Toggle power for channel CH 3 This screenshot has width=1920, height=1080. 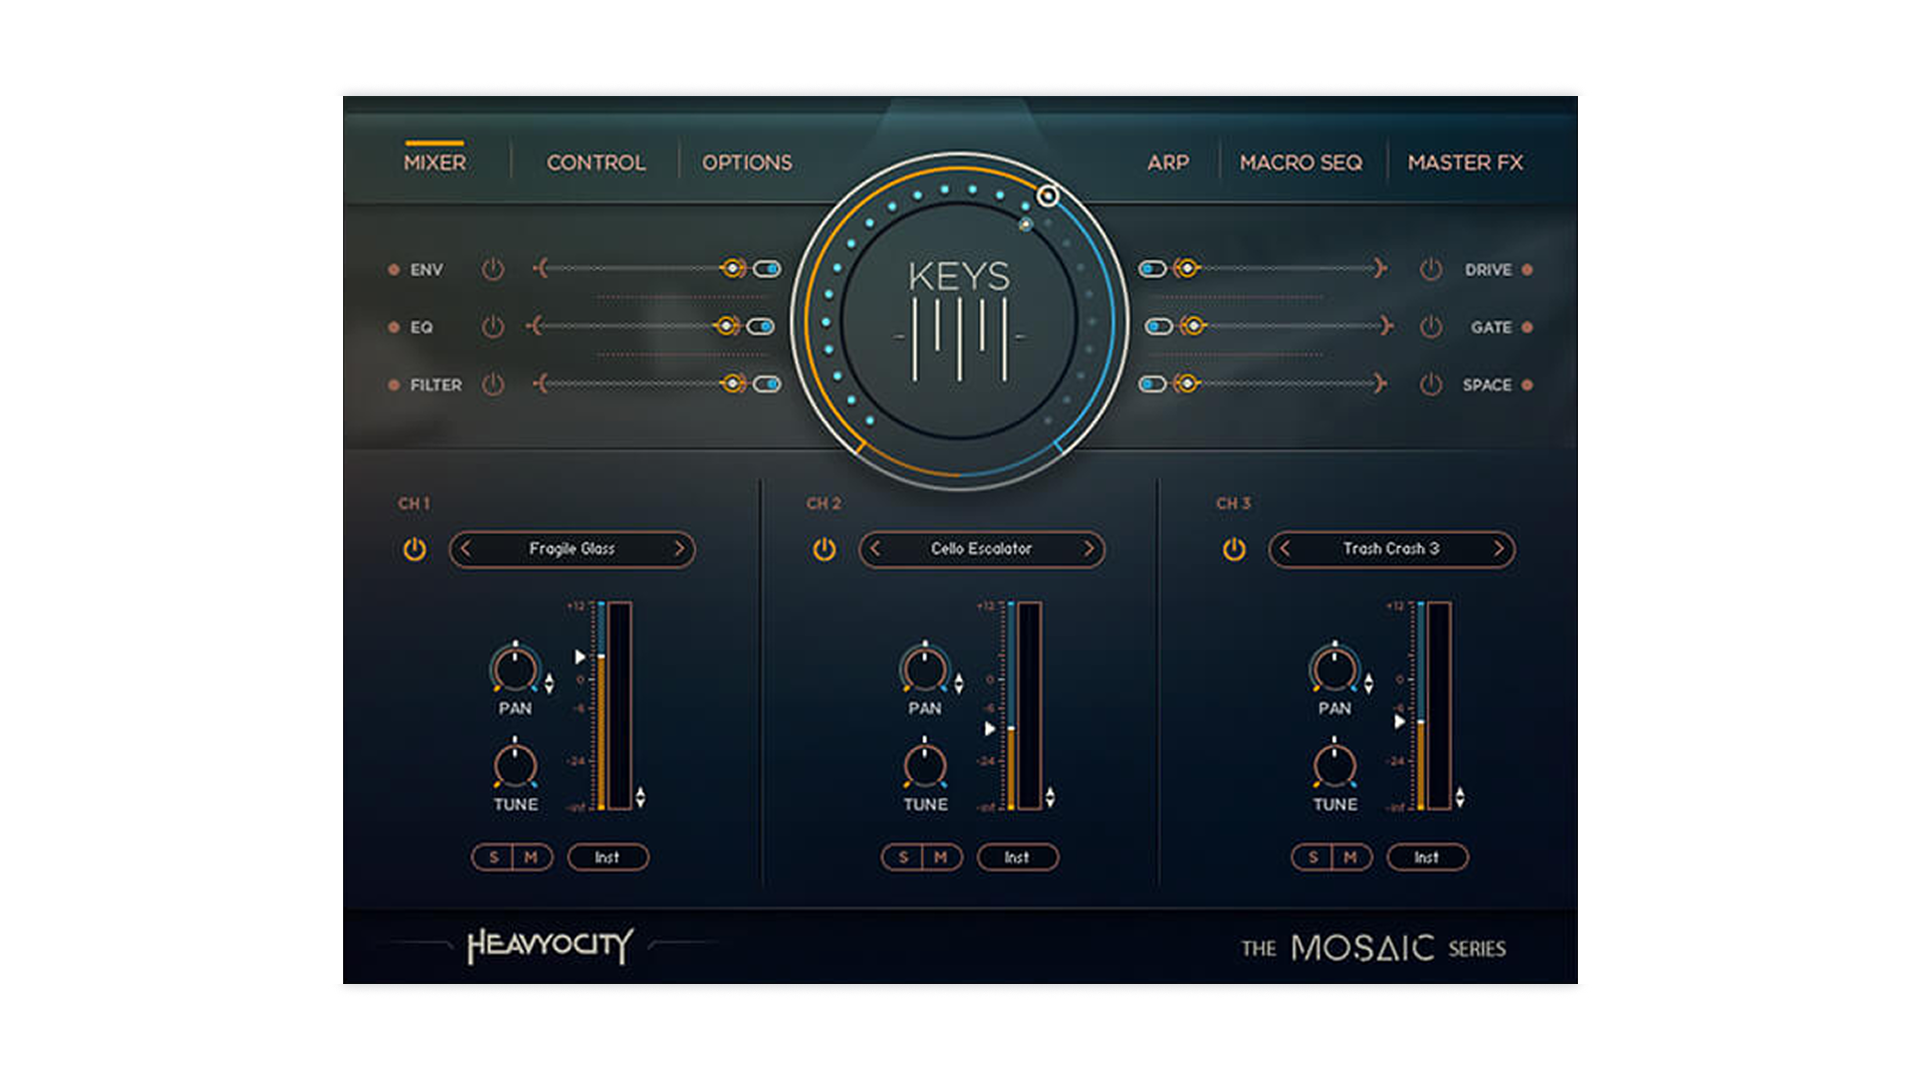1233,549
